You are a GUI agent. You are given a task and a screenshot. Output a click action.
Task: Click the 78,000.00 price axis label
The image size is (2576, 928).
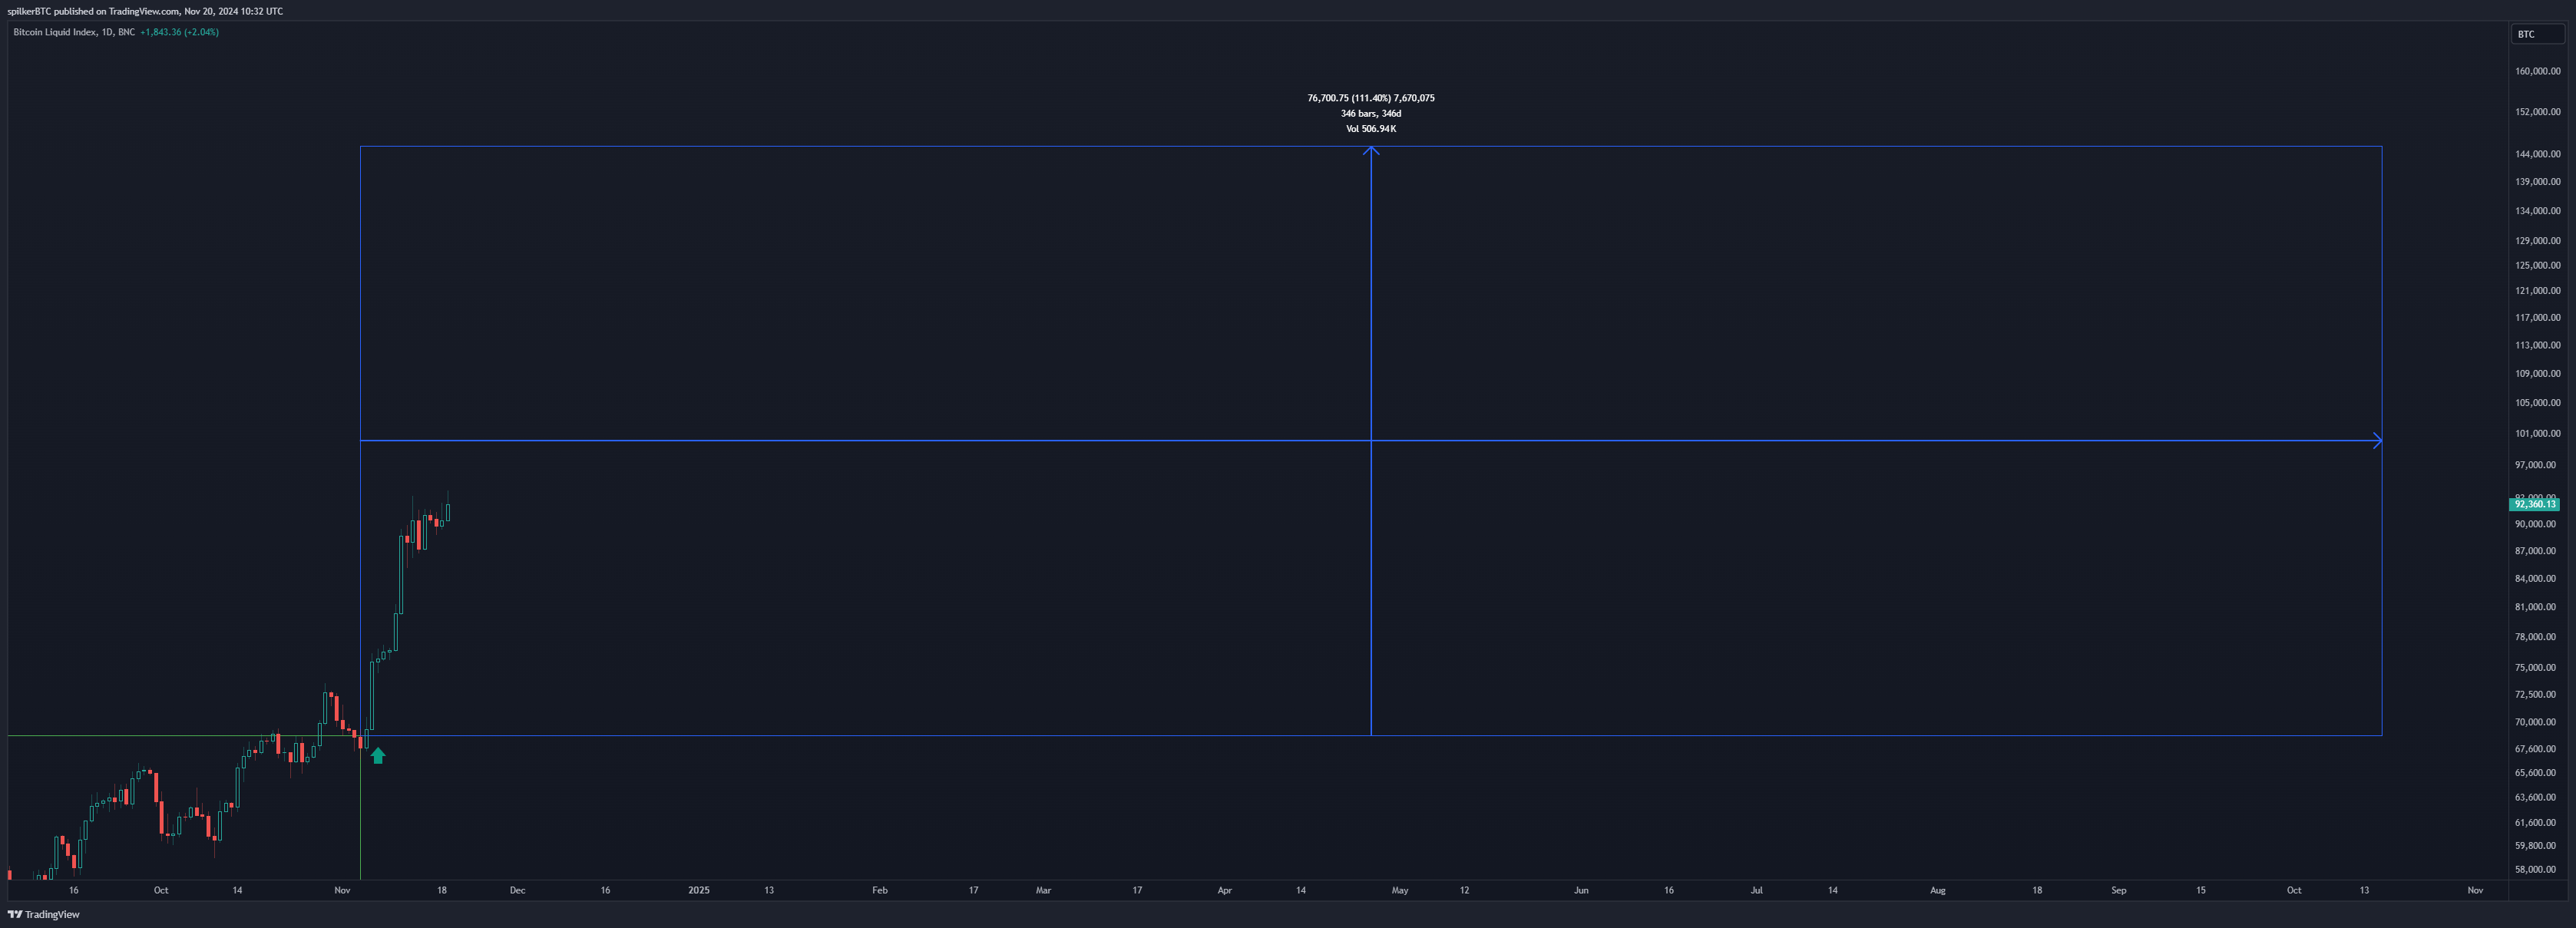coord(2536,637)
